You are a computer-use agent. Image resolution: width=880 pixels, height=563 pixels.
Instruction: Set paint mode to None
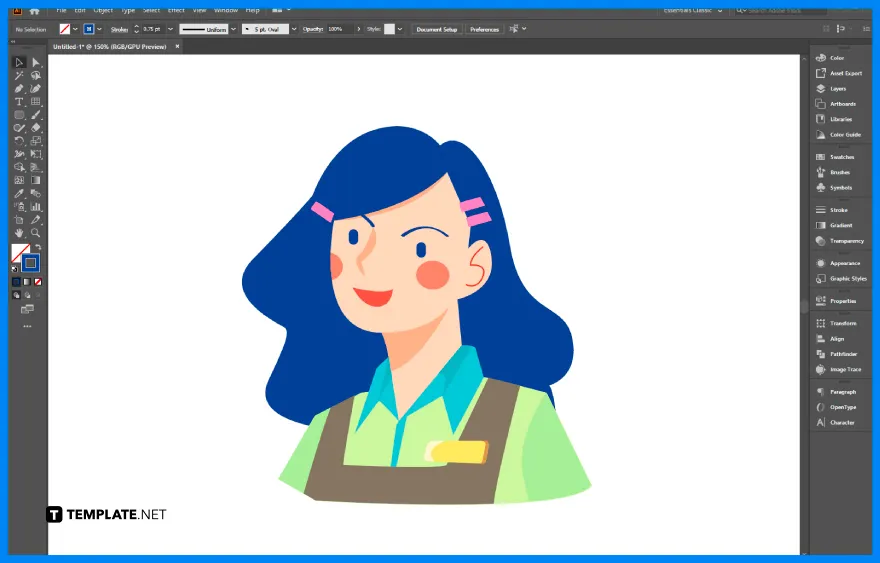(38, 282)
